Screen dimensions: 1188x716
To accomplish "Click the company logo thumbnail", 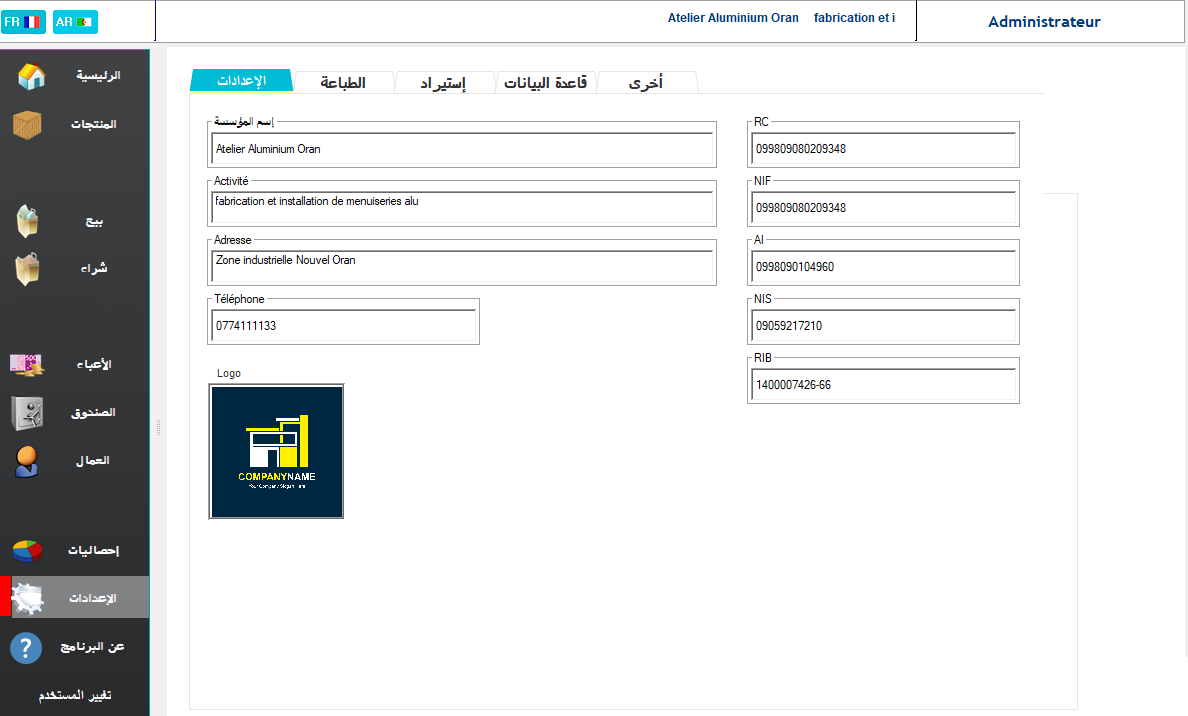I will click(x=276, y=451).
